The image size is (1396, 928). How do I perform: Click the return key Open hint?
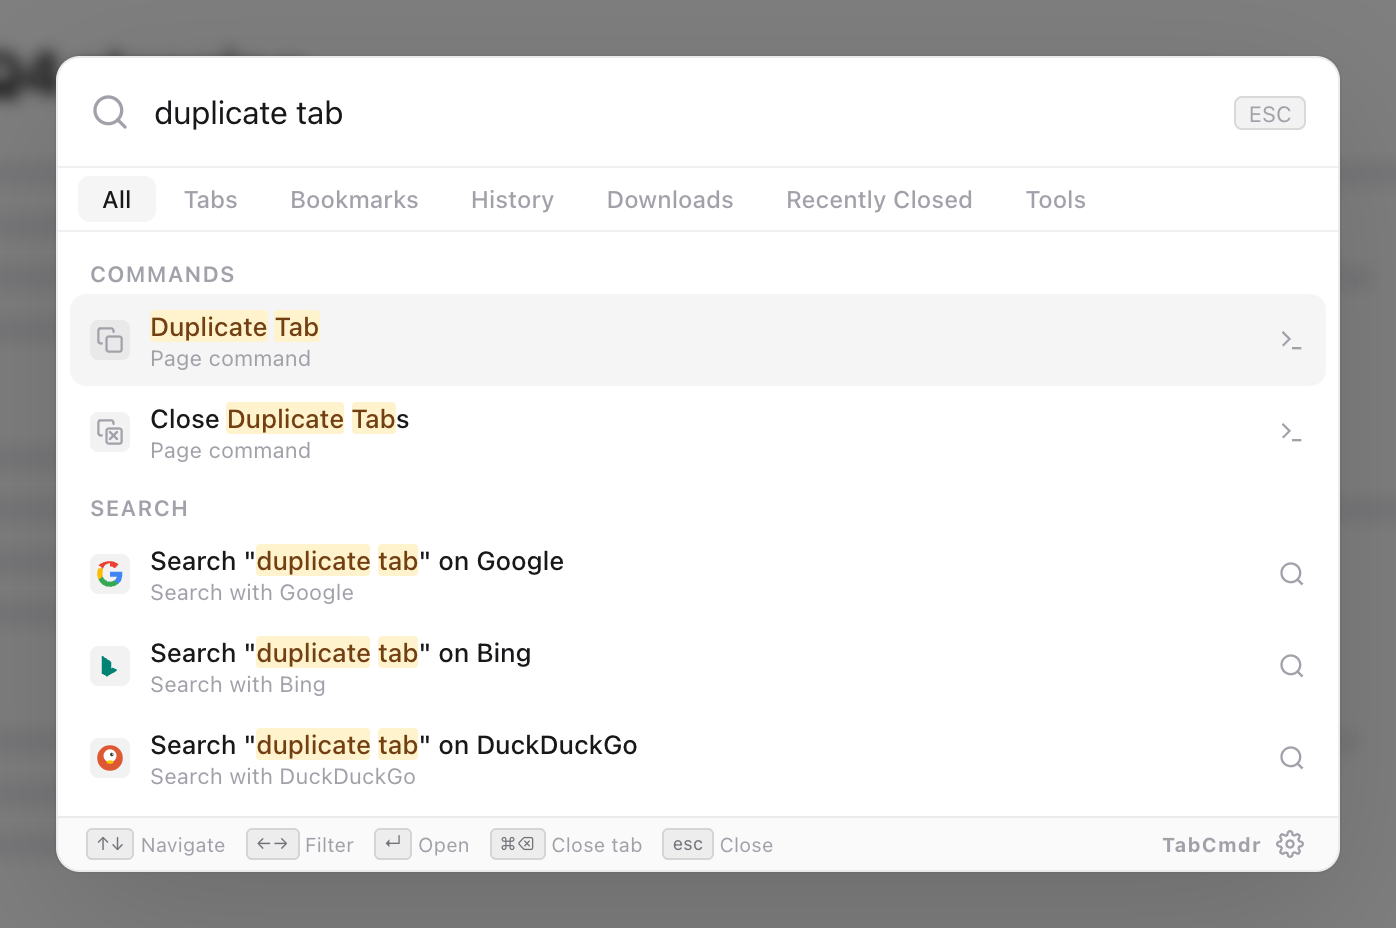[393, 844]
